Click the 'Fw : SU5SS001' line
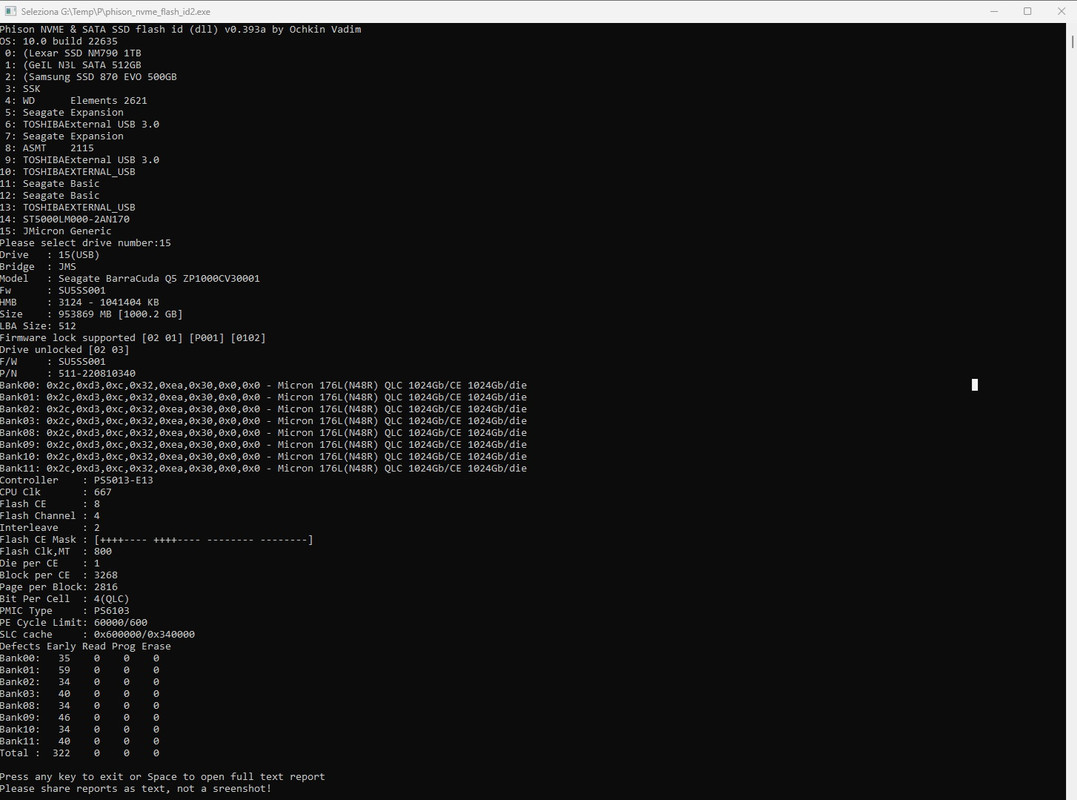 [53, 290]
